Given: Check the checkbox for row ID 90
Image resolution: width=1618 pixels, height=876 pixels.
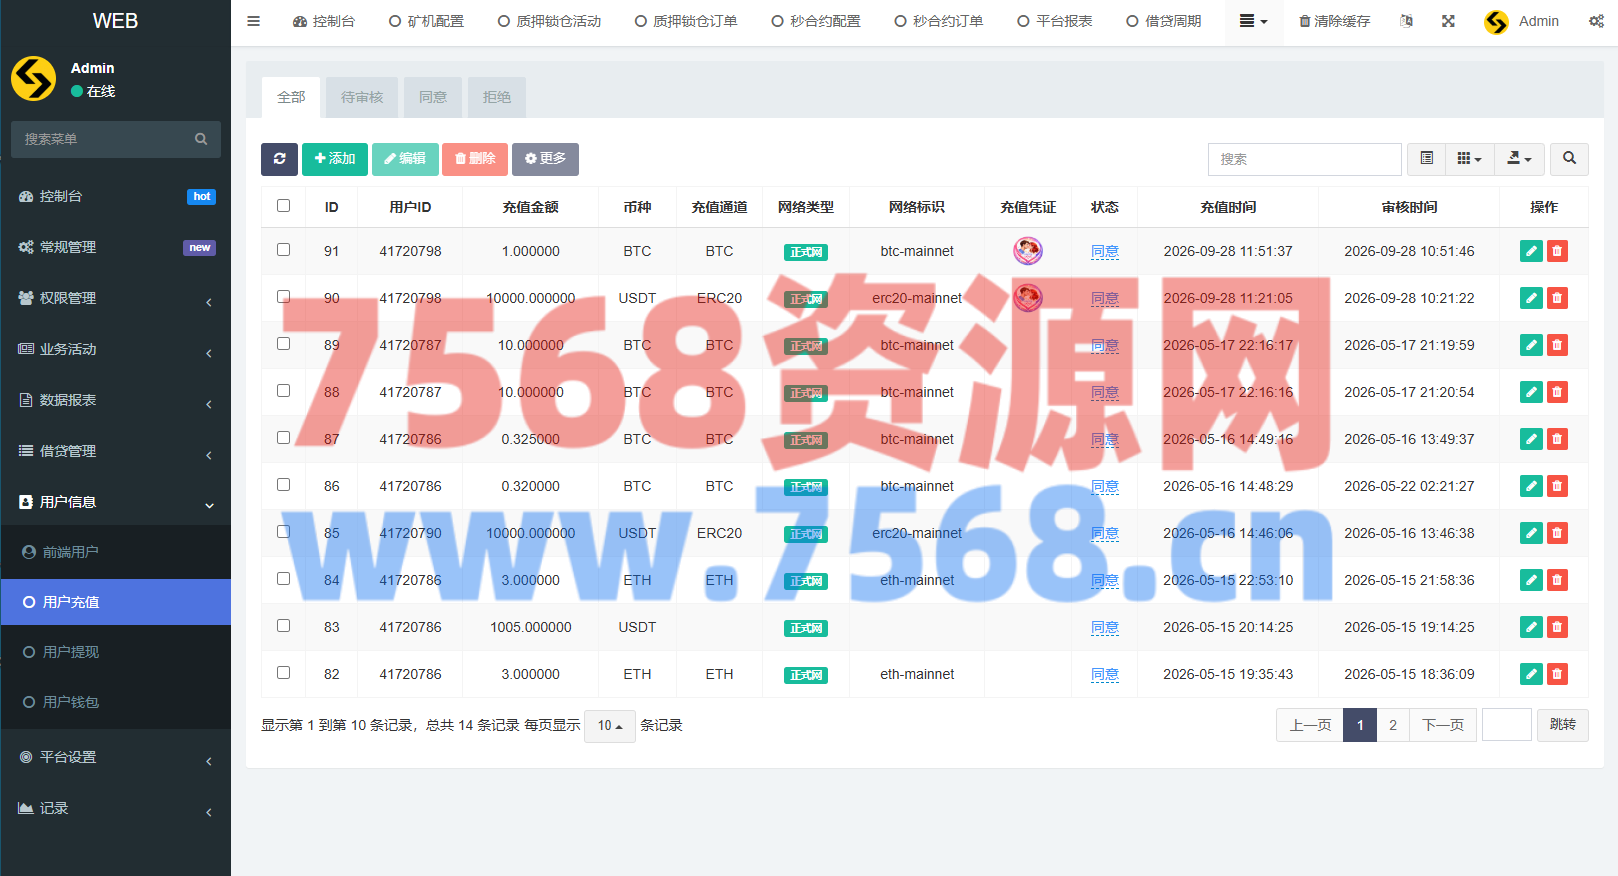Looking at the screenshot, I should tap(283, 297).
